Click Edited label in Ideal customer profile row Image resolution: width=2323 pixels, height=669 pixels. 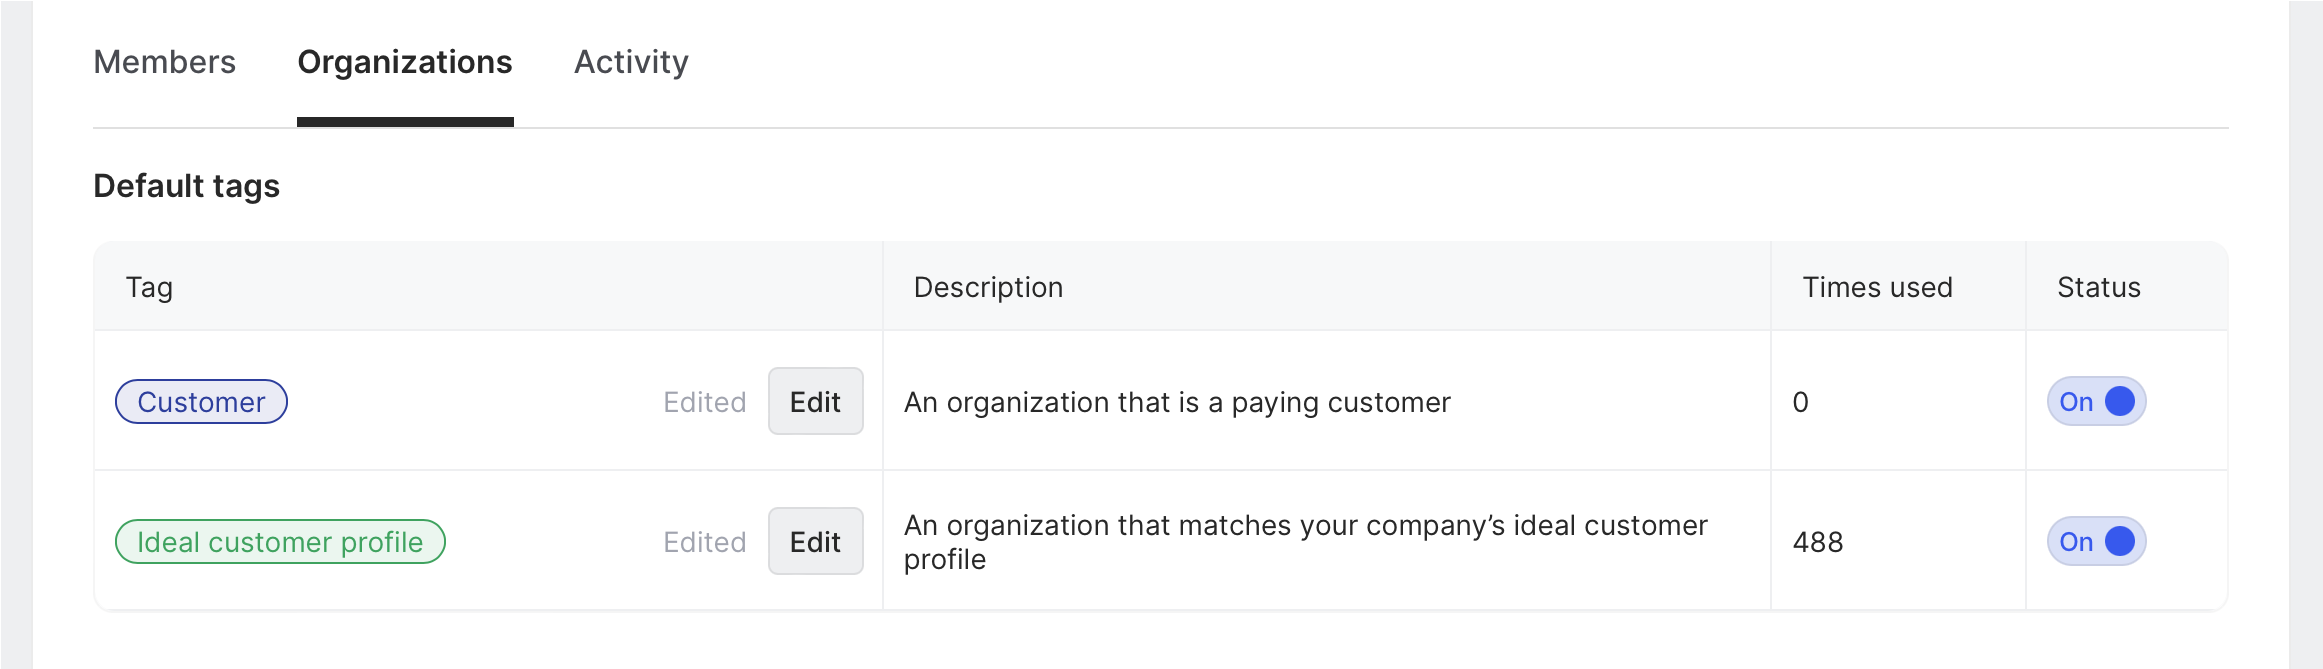705,542
